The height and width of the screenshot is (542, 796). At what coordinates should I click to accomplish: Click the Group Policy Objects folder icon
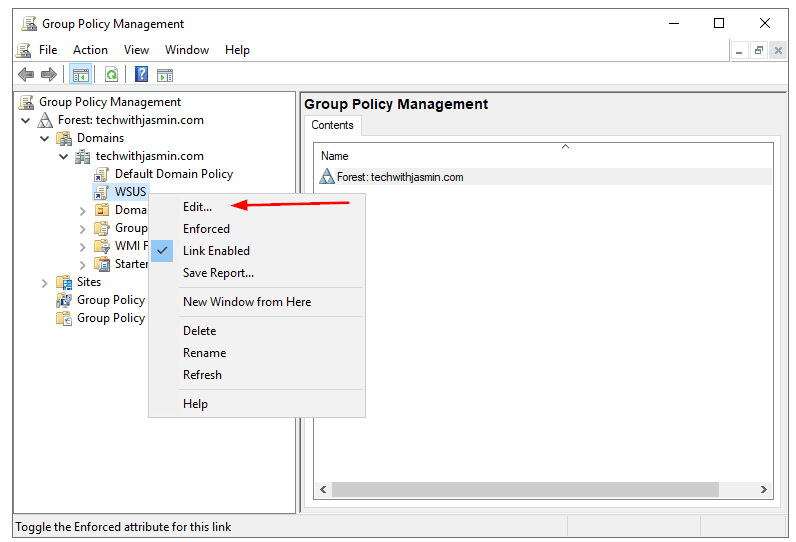pos(102,228)
